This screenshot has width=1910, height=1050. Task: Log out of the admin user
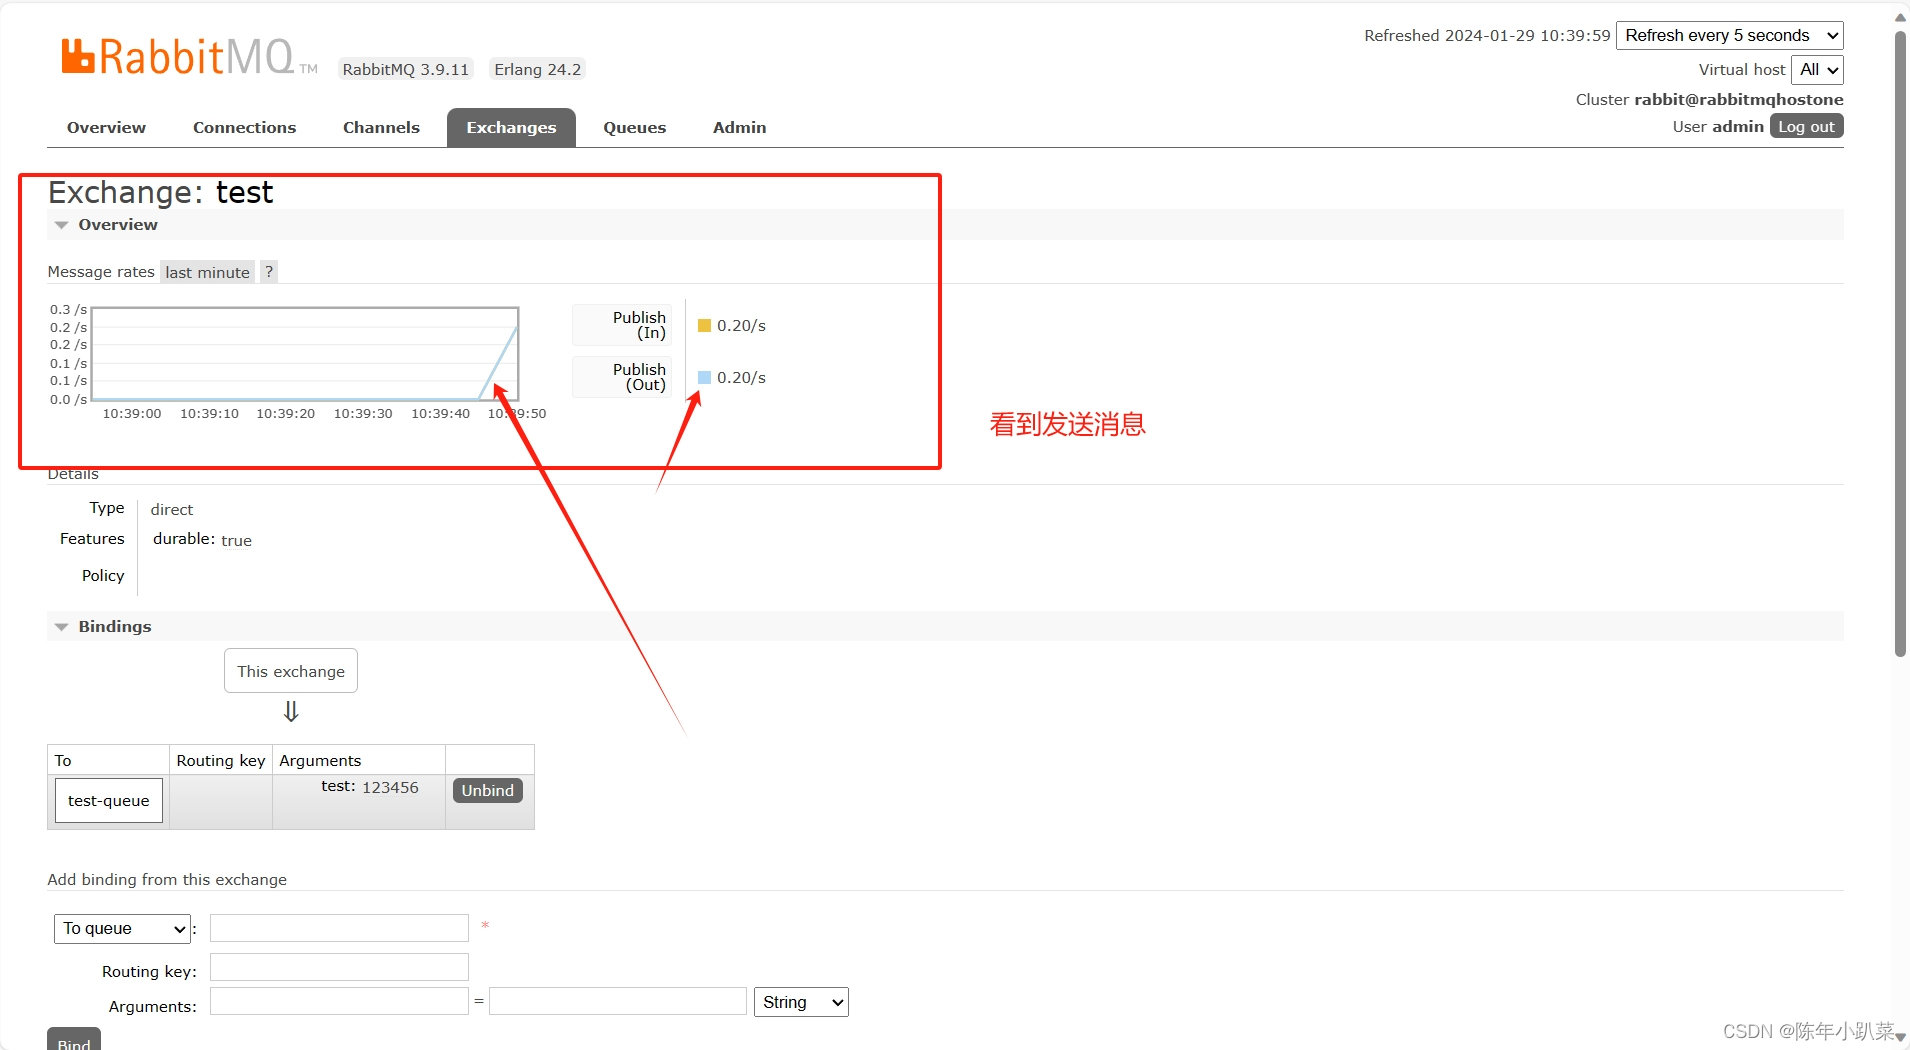[1806, 127]
